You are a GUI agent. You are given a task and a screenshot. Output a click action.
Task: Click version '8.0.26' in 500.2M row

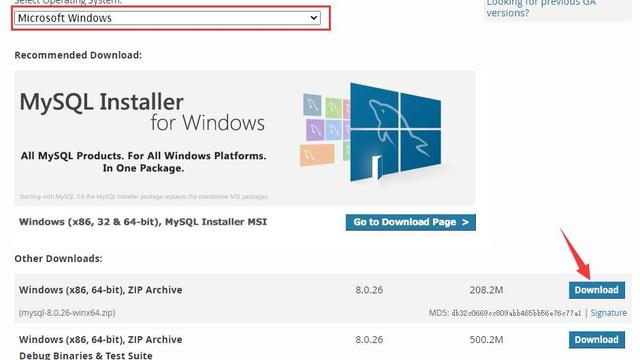(x=369, y=340)
